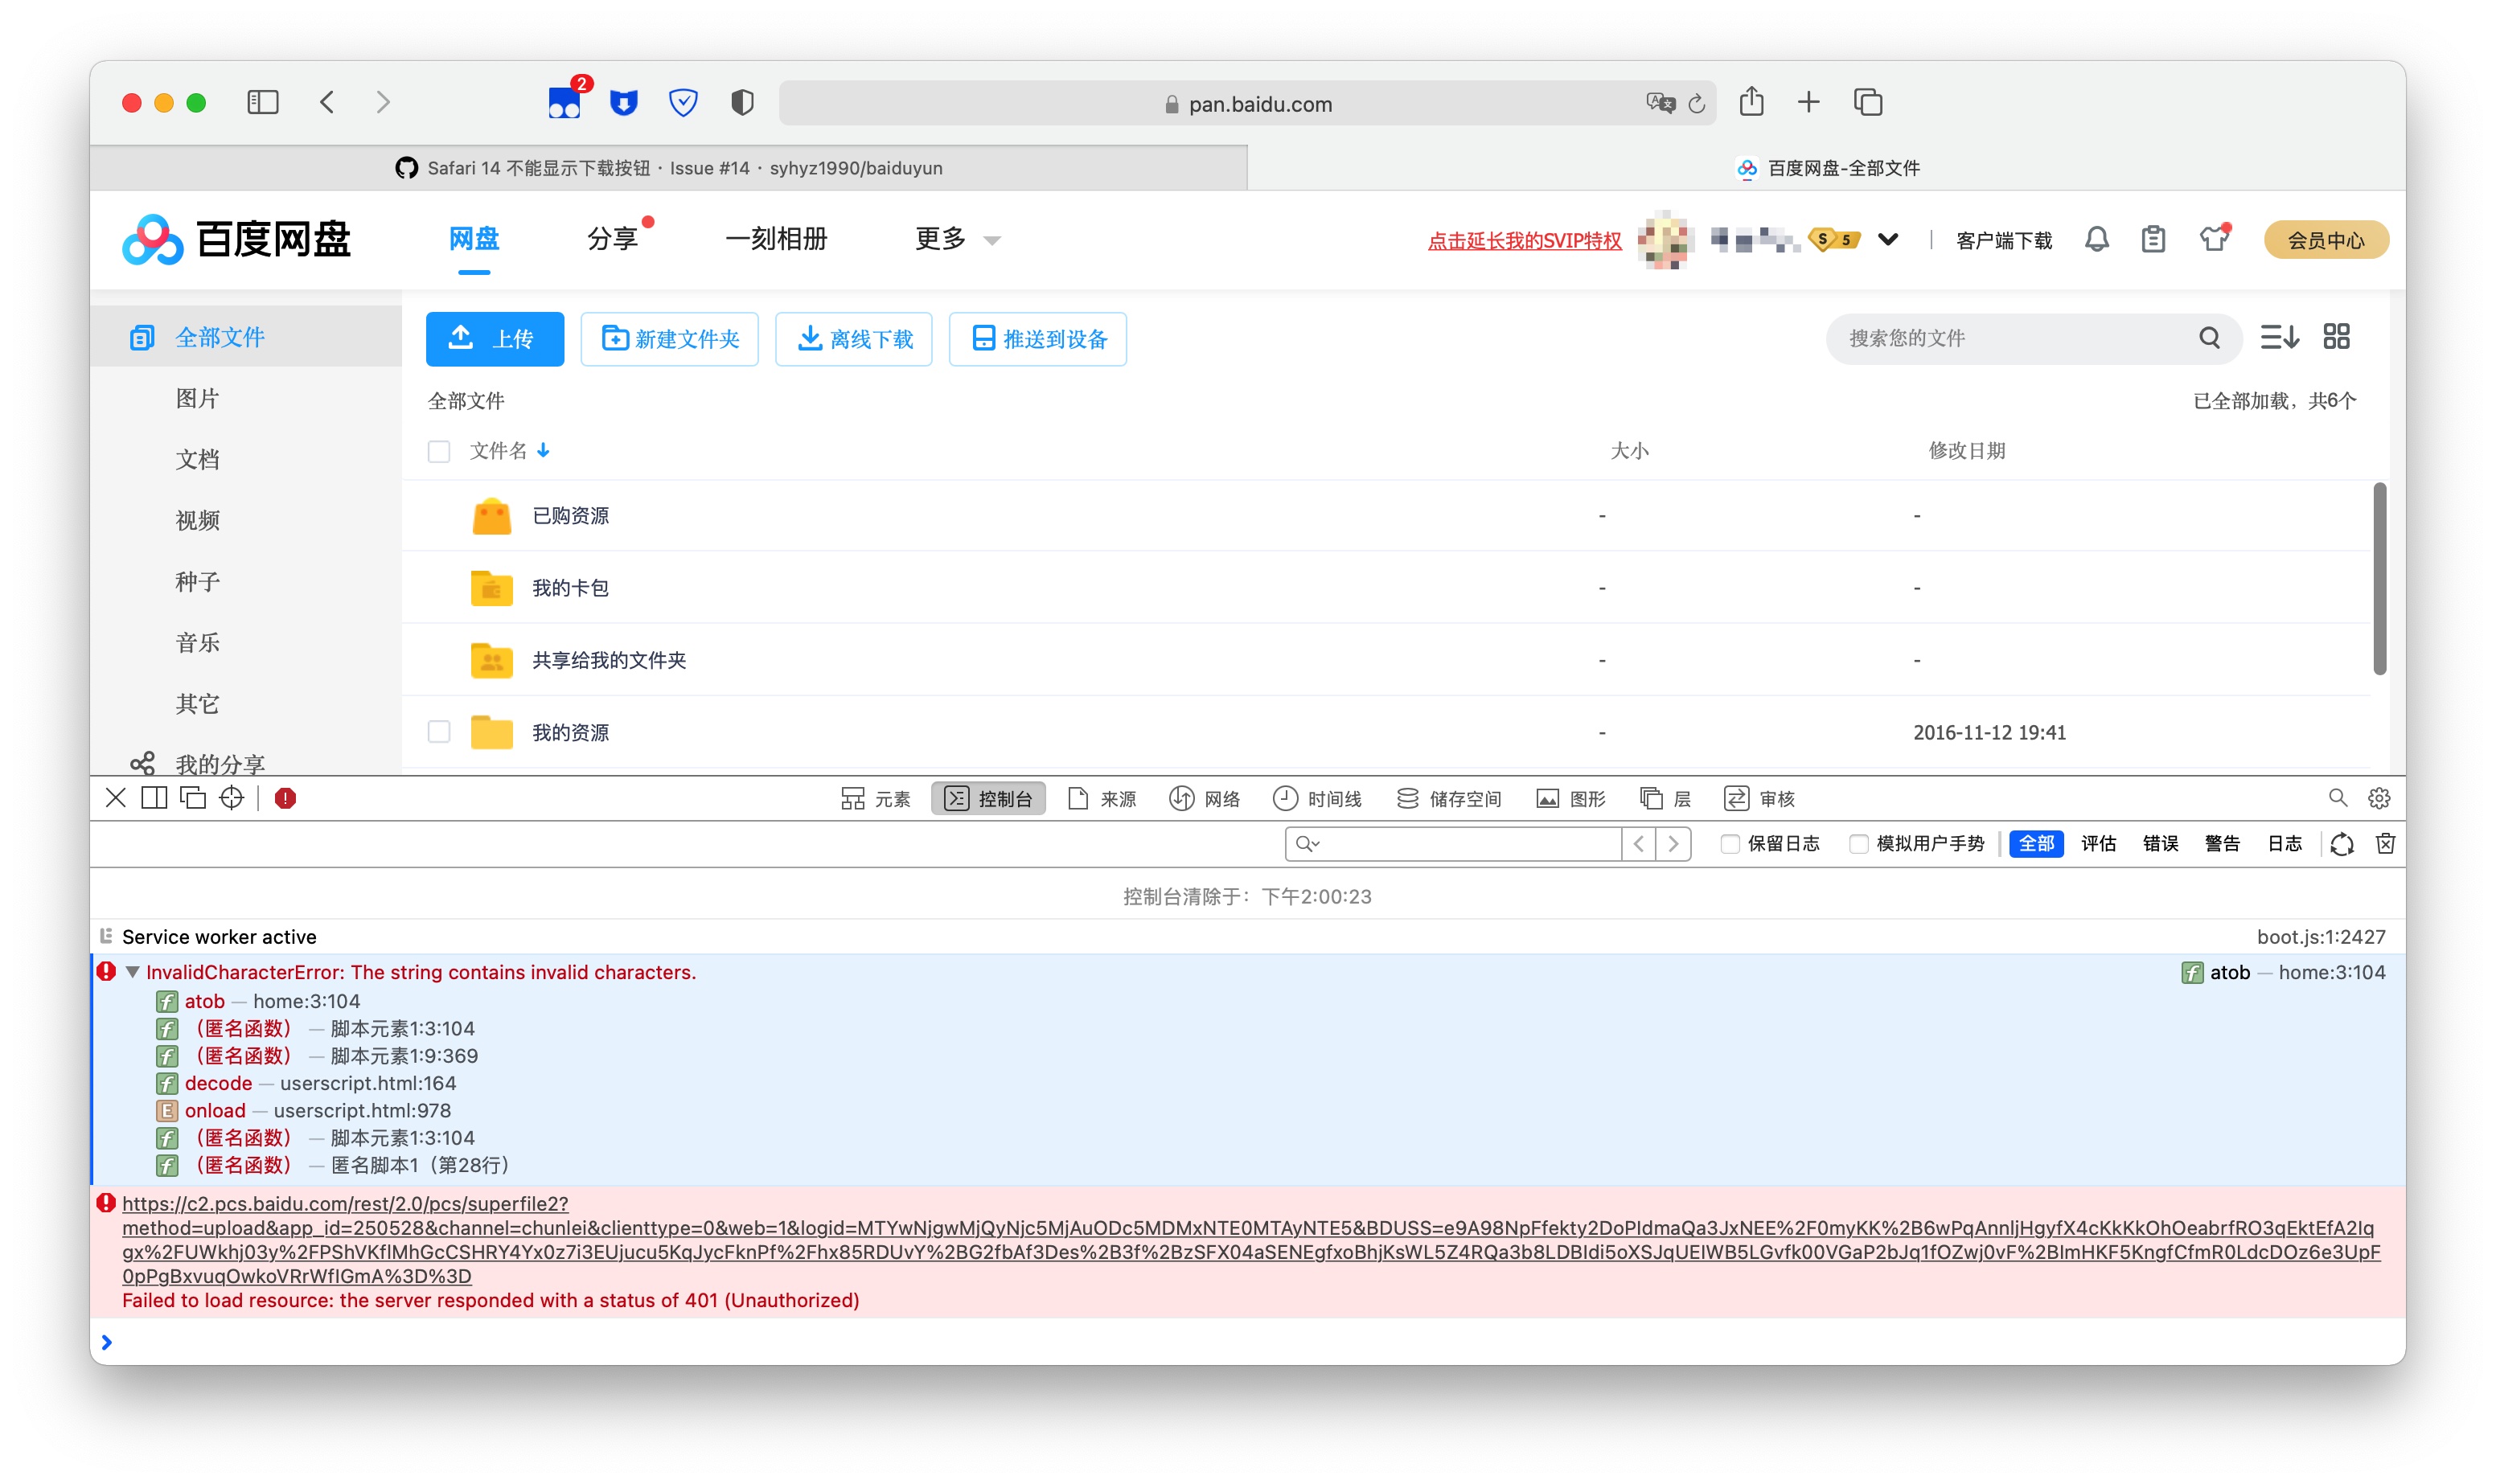The height and width of the screenshot is (1484, 2496).
Task: Open the user account dropdown chevron
Action: tap(1887, 240)
